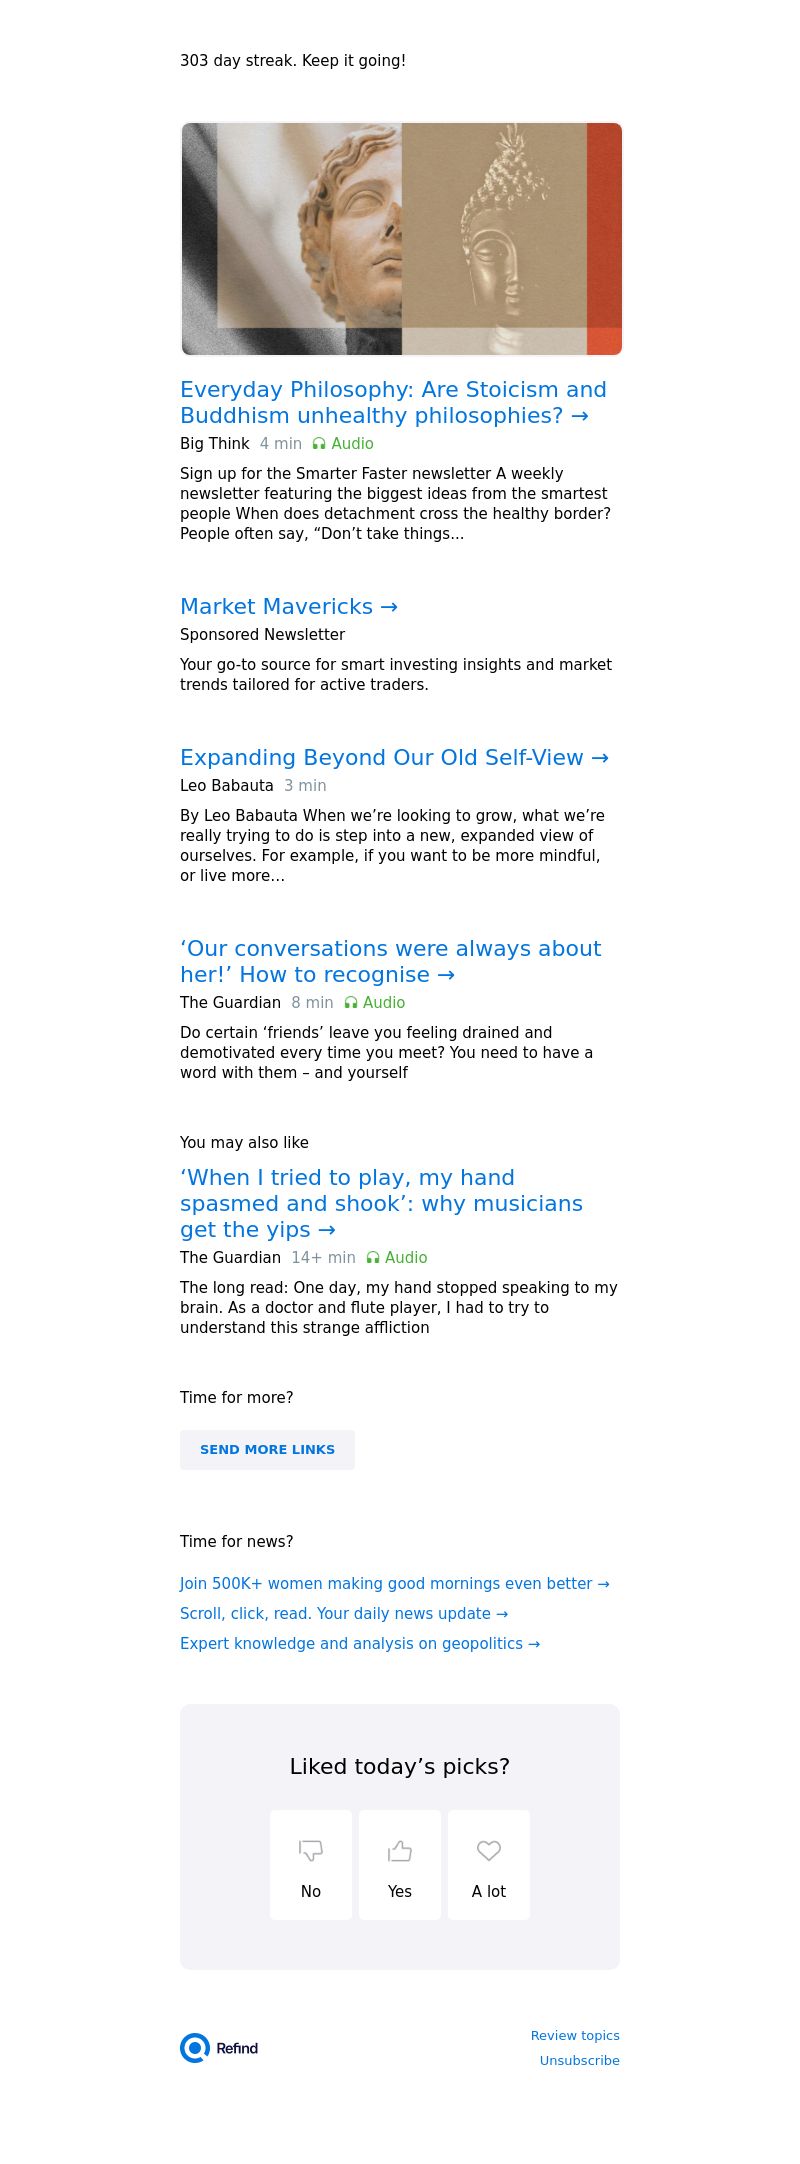Click the thumbs-up Yes icon
800x2164 pixels.
pos(400,1851)
